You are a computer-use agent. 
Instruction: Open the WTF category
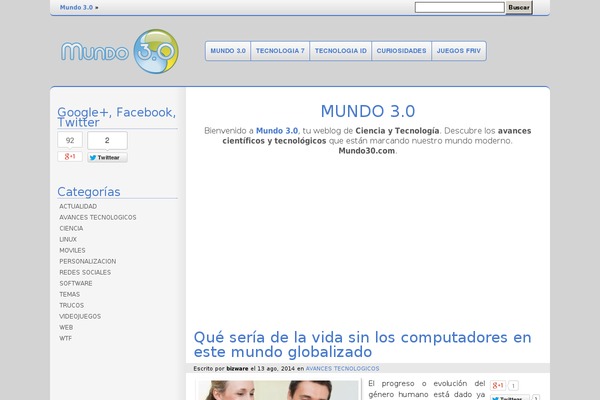coord(65,338)
